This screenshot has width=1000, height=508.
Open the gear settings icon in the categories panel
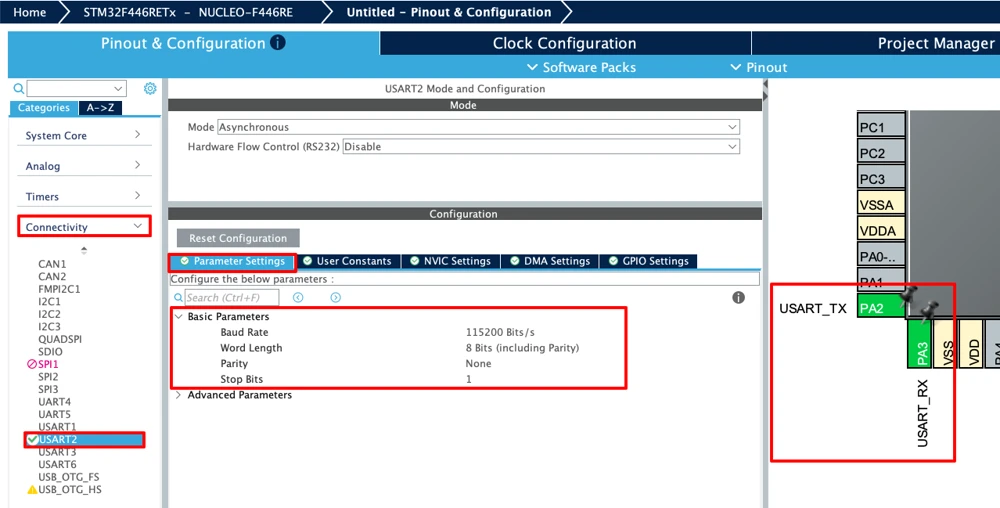pos(150,89)
